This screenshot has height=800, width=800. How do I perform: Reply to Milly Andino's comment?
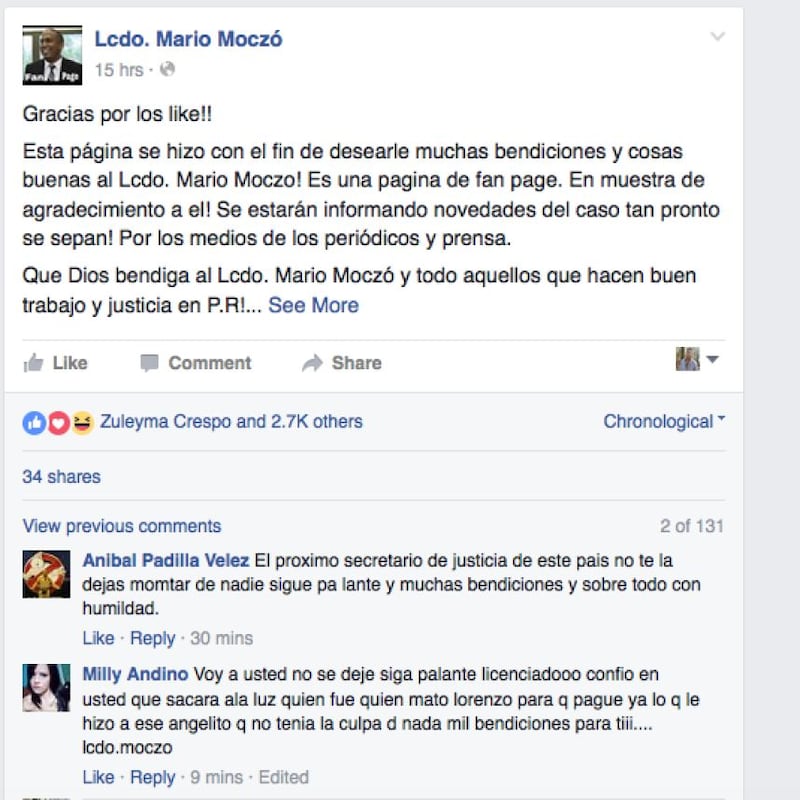coord(153,778)
